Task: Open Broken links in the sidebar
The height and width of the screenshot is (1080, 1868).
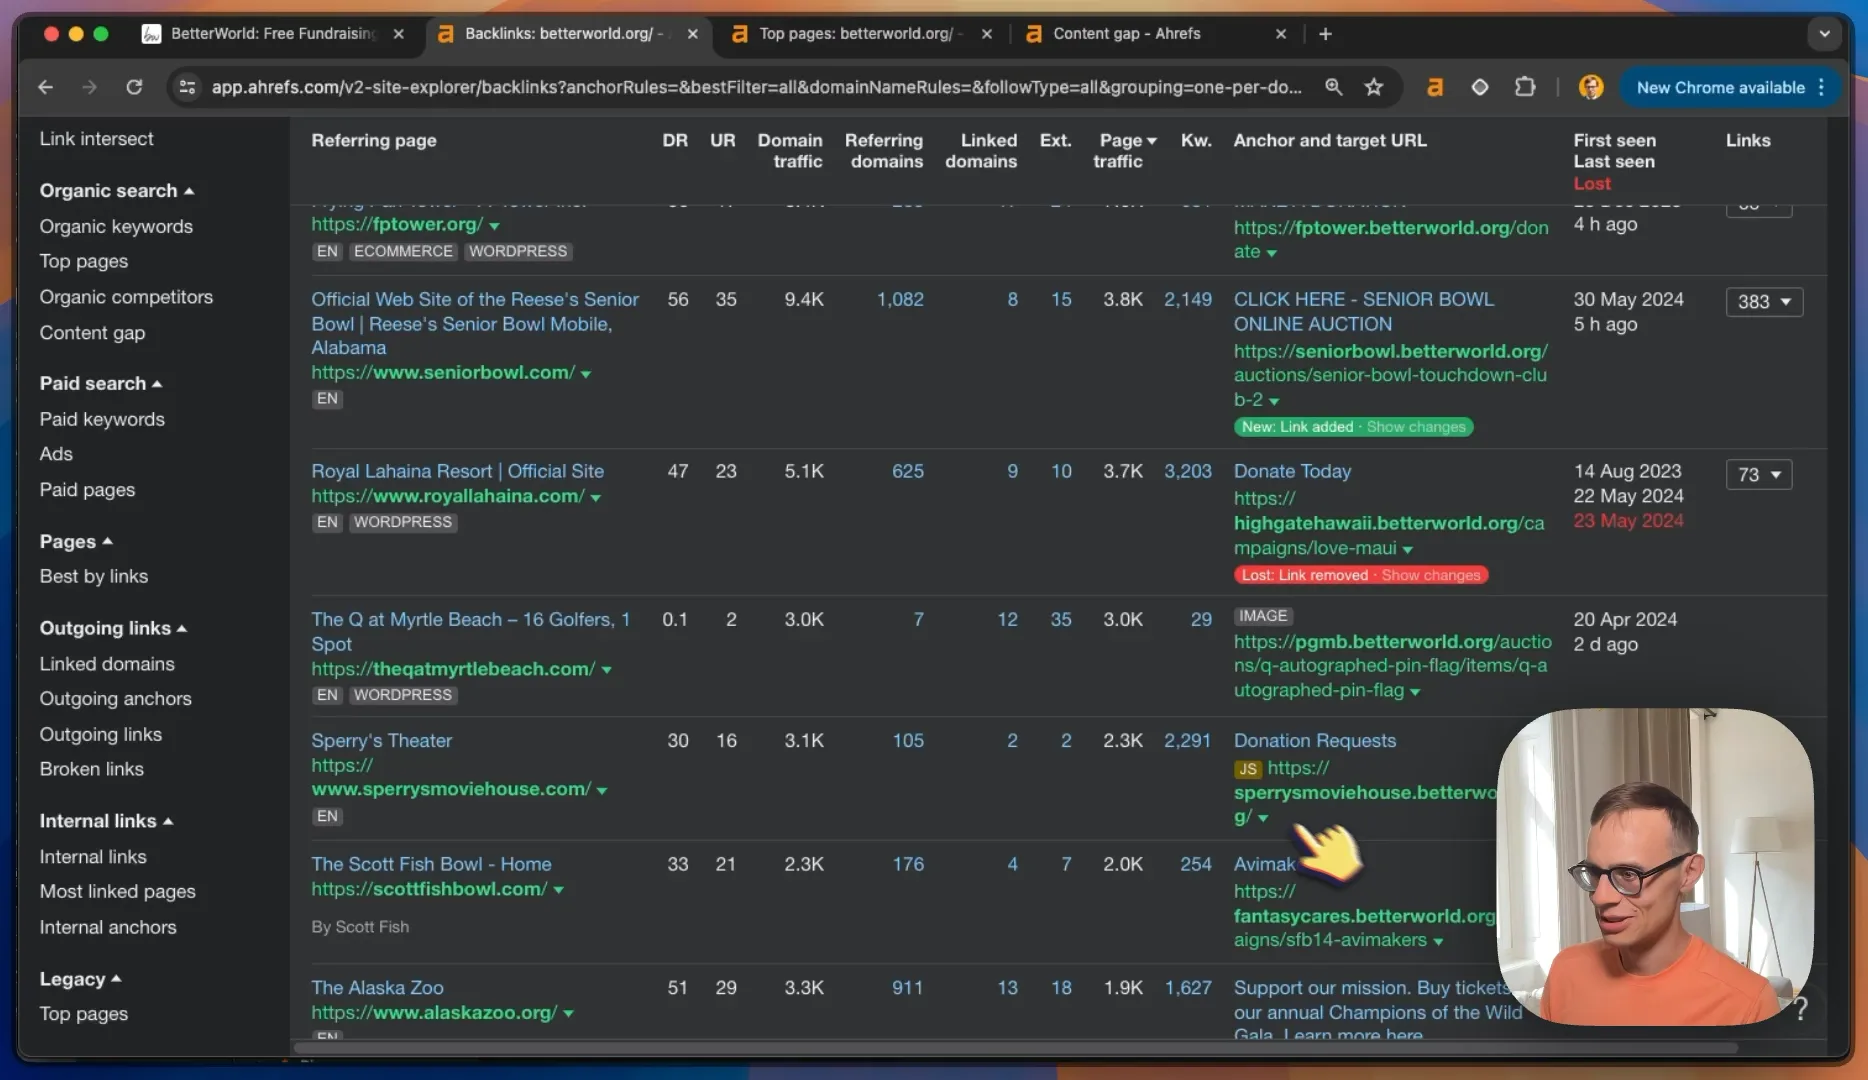Action: (x=91, y=769)
